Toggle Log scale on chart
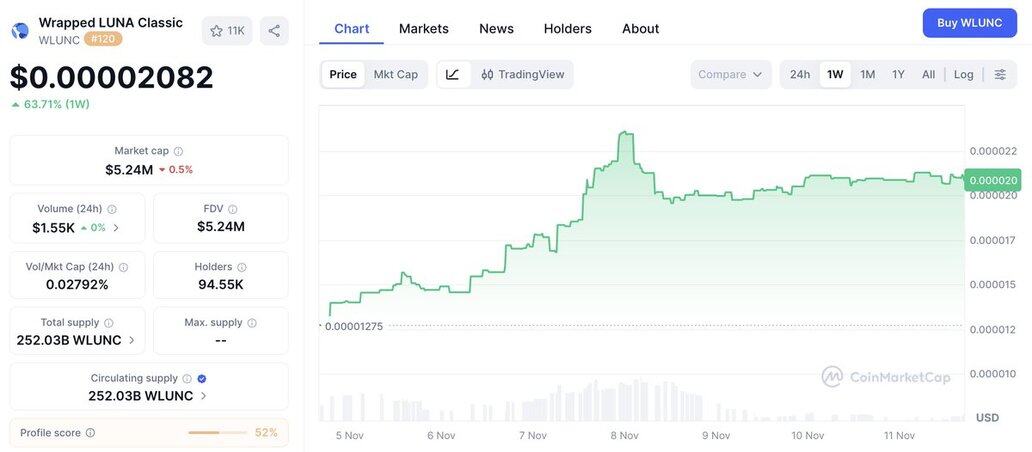This screenshot has height=452, width=1032. pos(963,74)
